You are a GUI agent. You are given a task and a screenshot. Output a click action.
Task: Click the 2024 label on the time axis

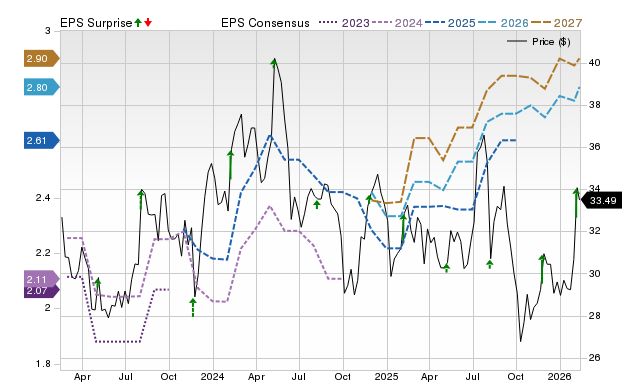[213, 376]
